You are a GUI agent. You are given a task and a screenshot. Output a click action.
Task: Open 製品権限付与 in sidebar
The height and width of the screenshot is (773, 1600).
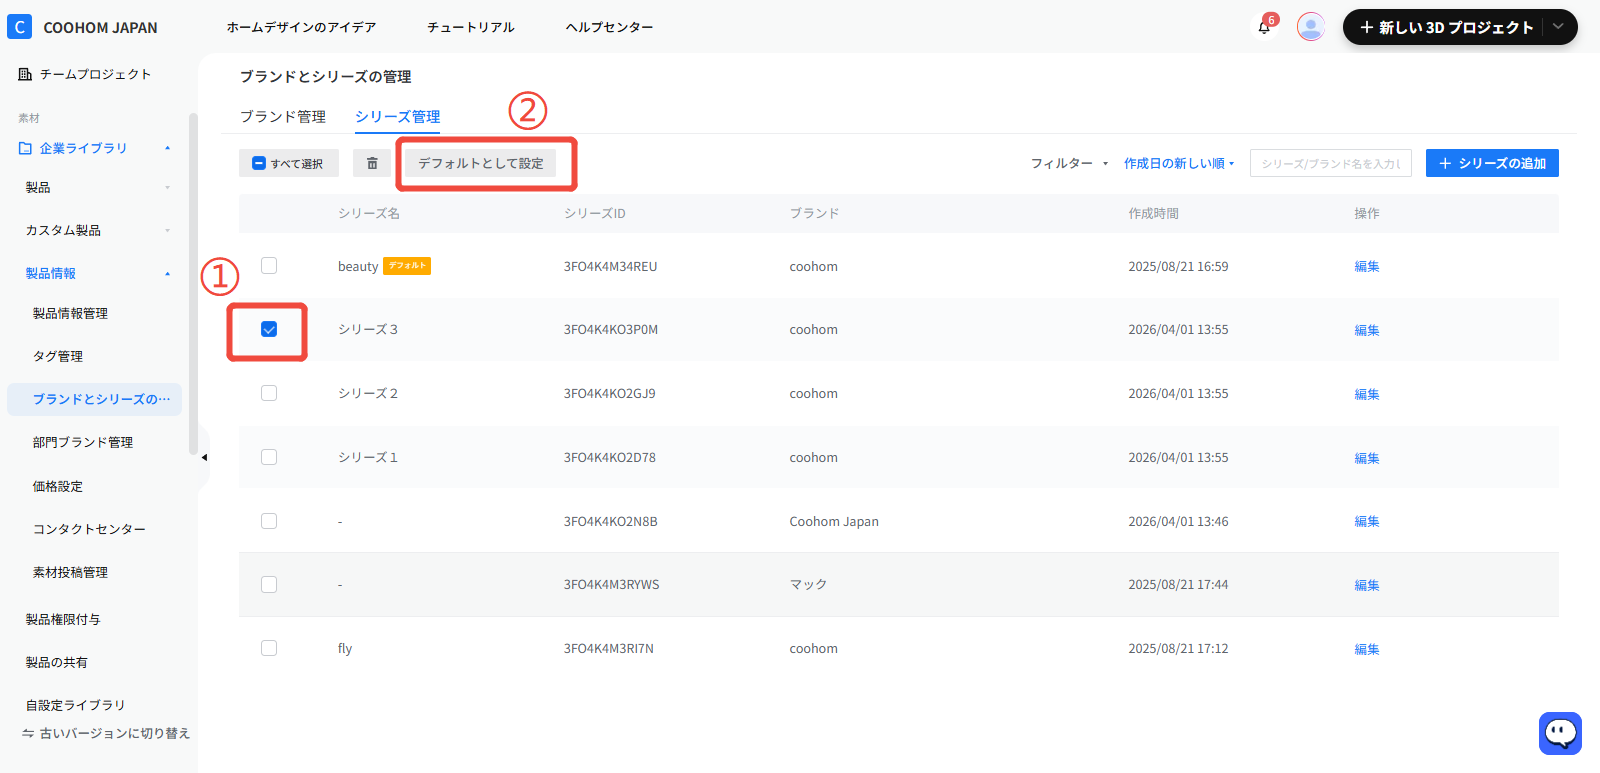coord(63,619)
